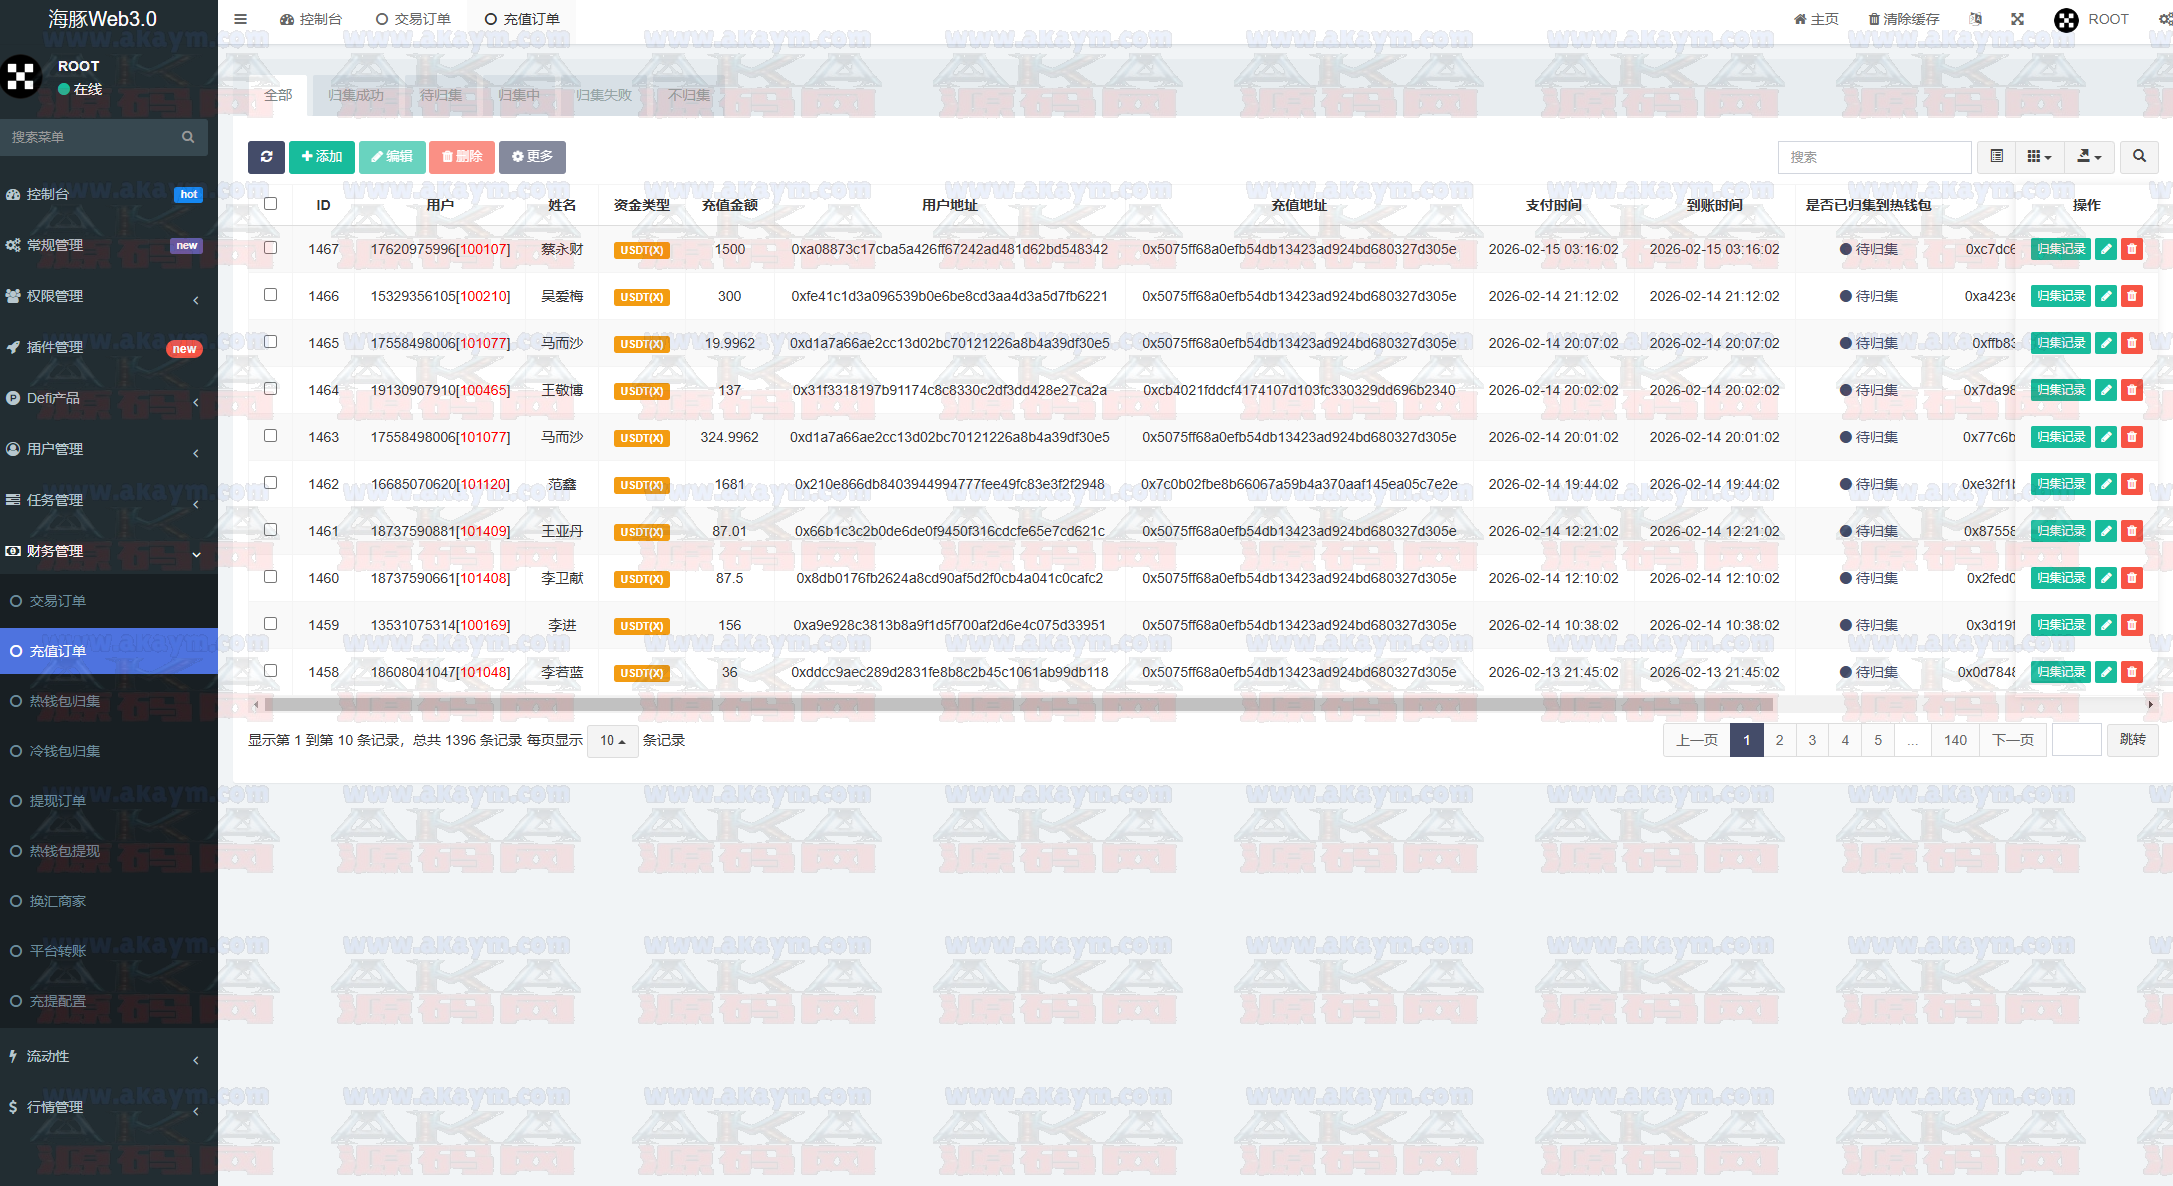
Task: Click the 主页 home icon link
Action: (1816, 19)
